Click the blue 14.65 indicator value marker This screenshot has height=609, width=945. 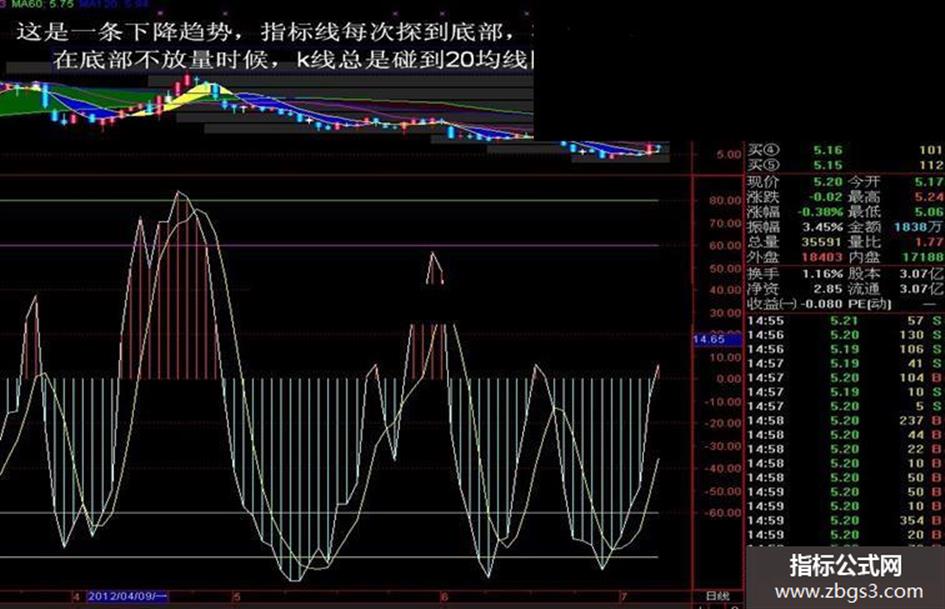pos(717,339)
